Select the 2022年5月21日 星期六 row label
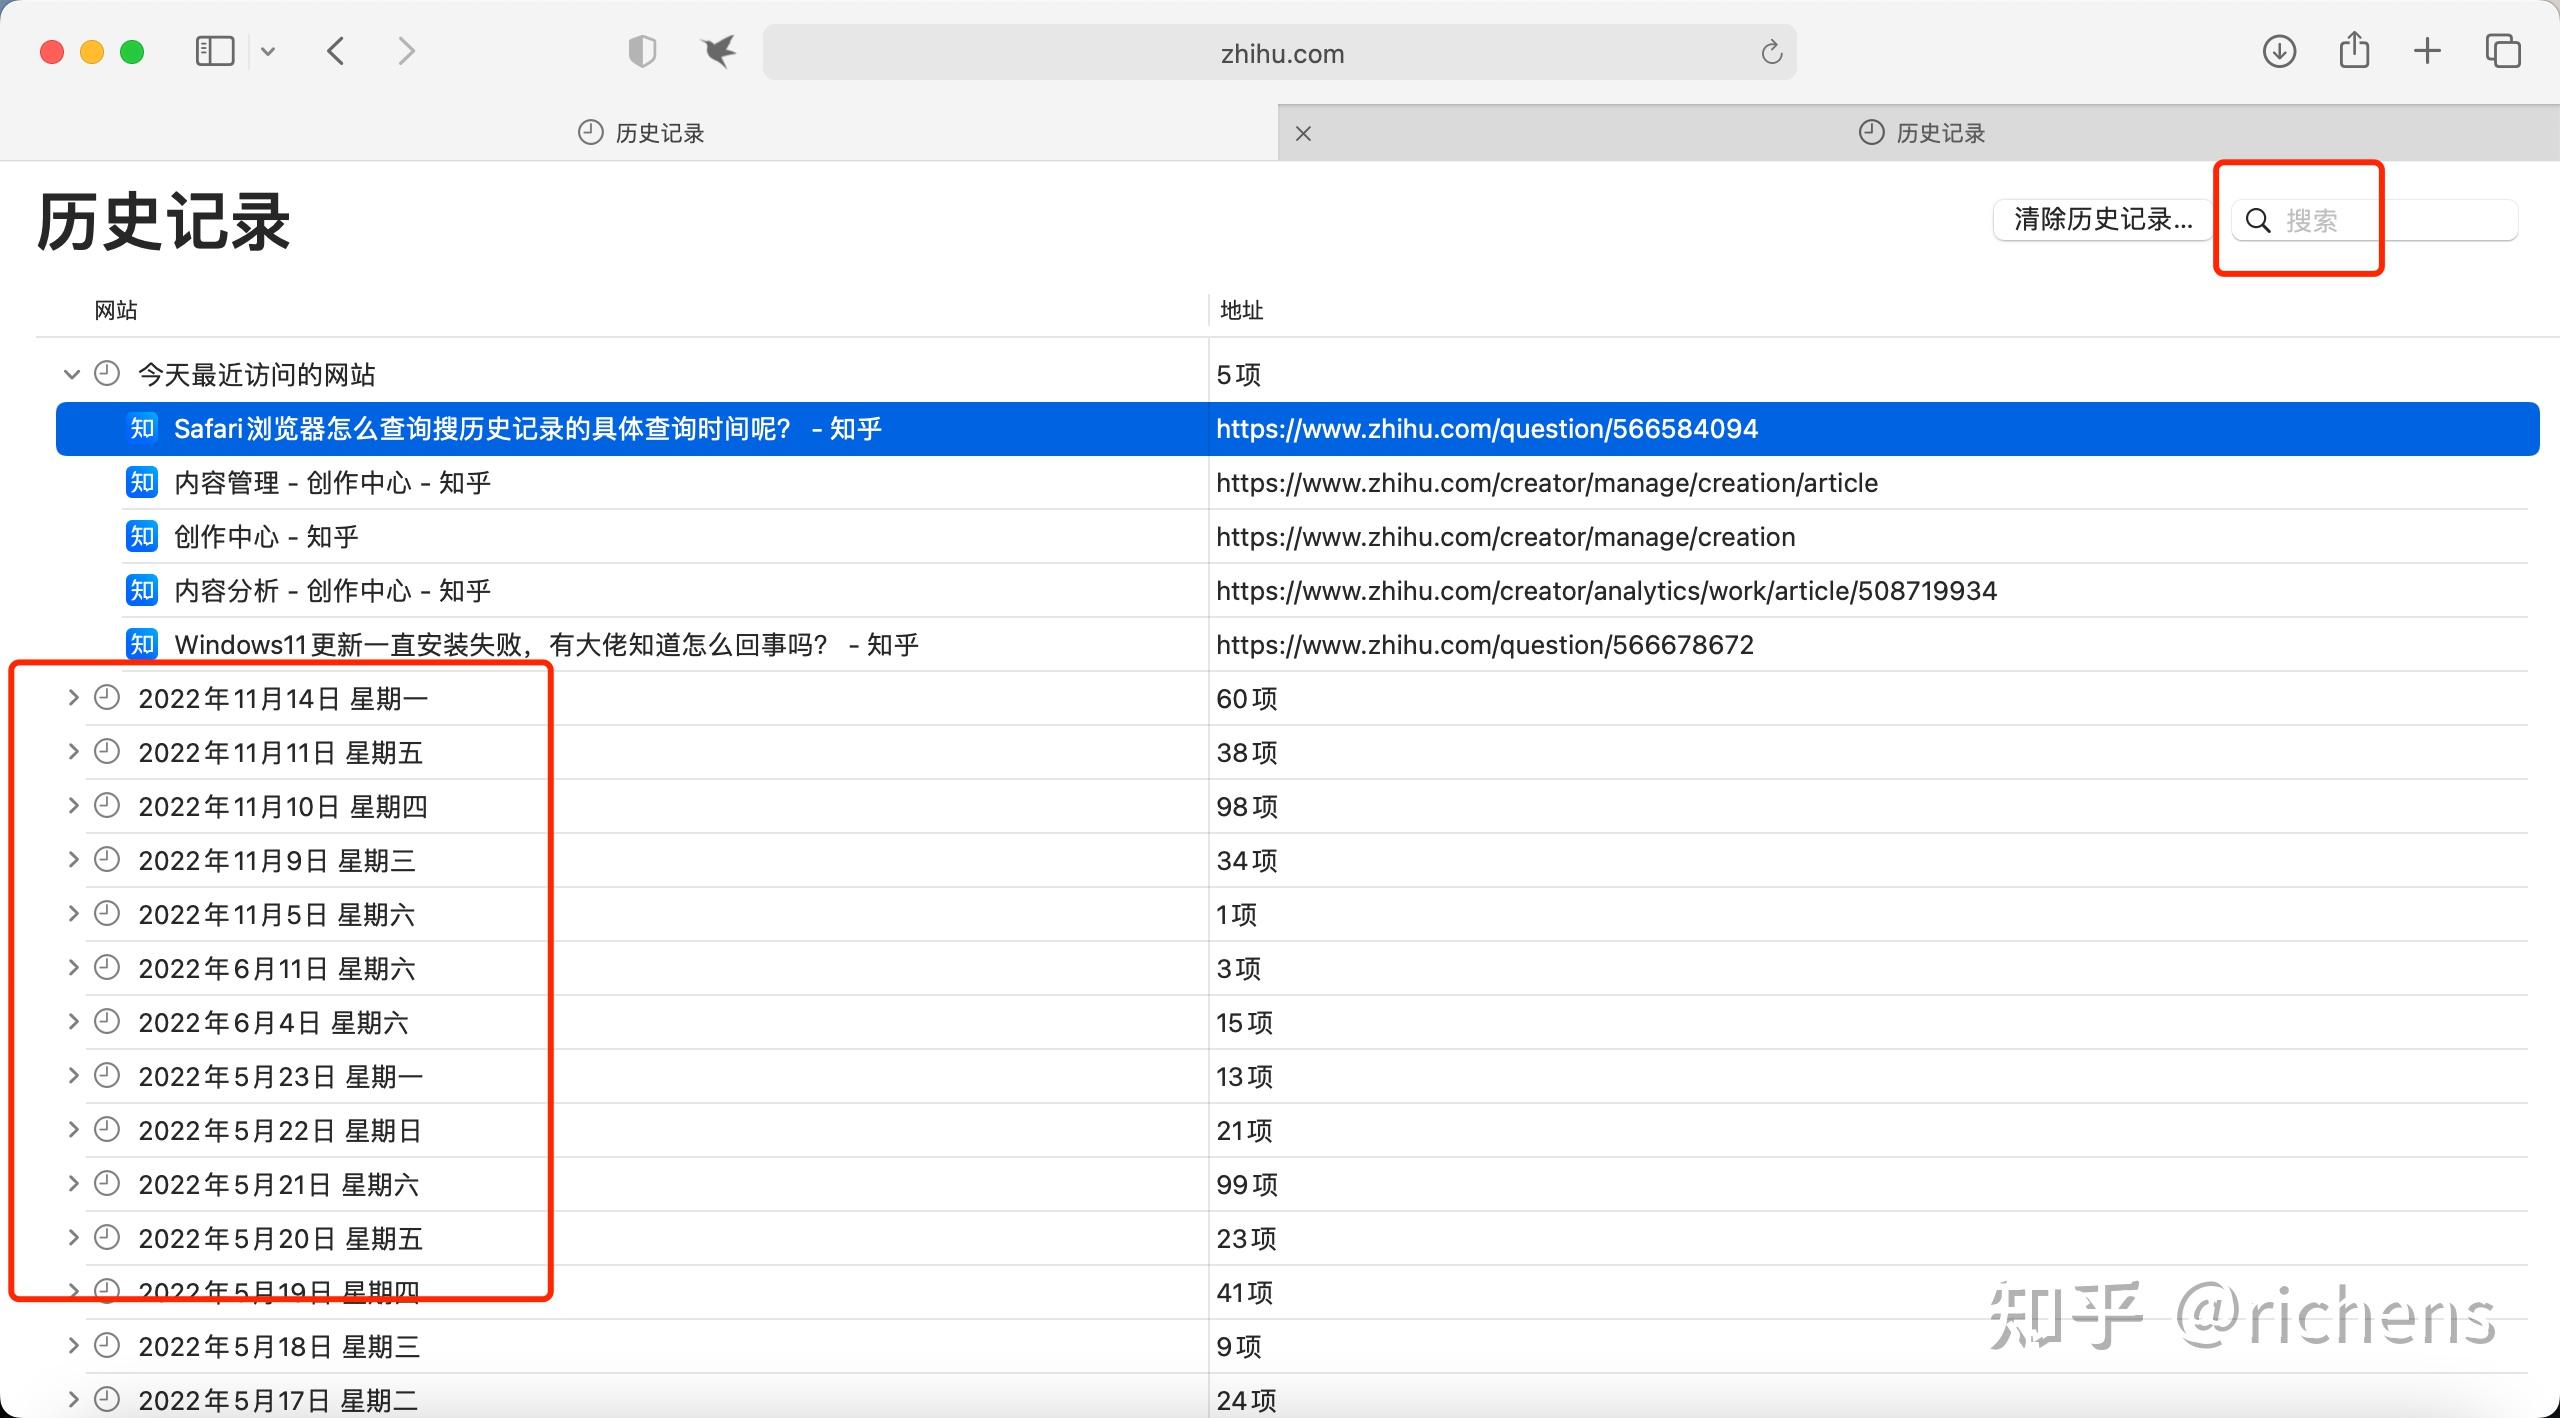2560x1418 pixels. tap(279, 1185)
